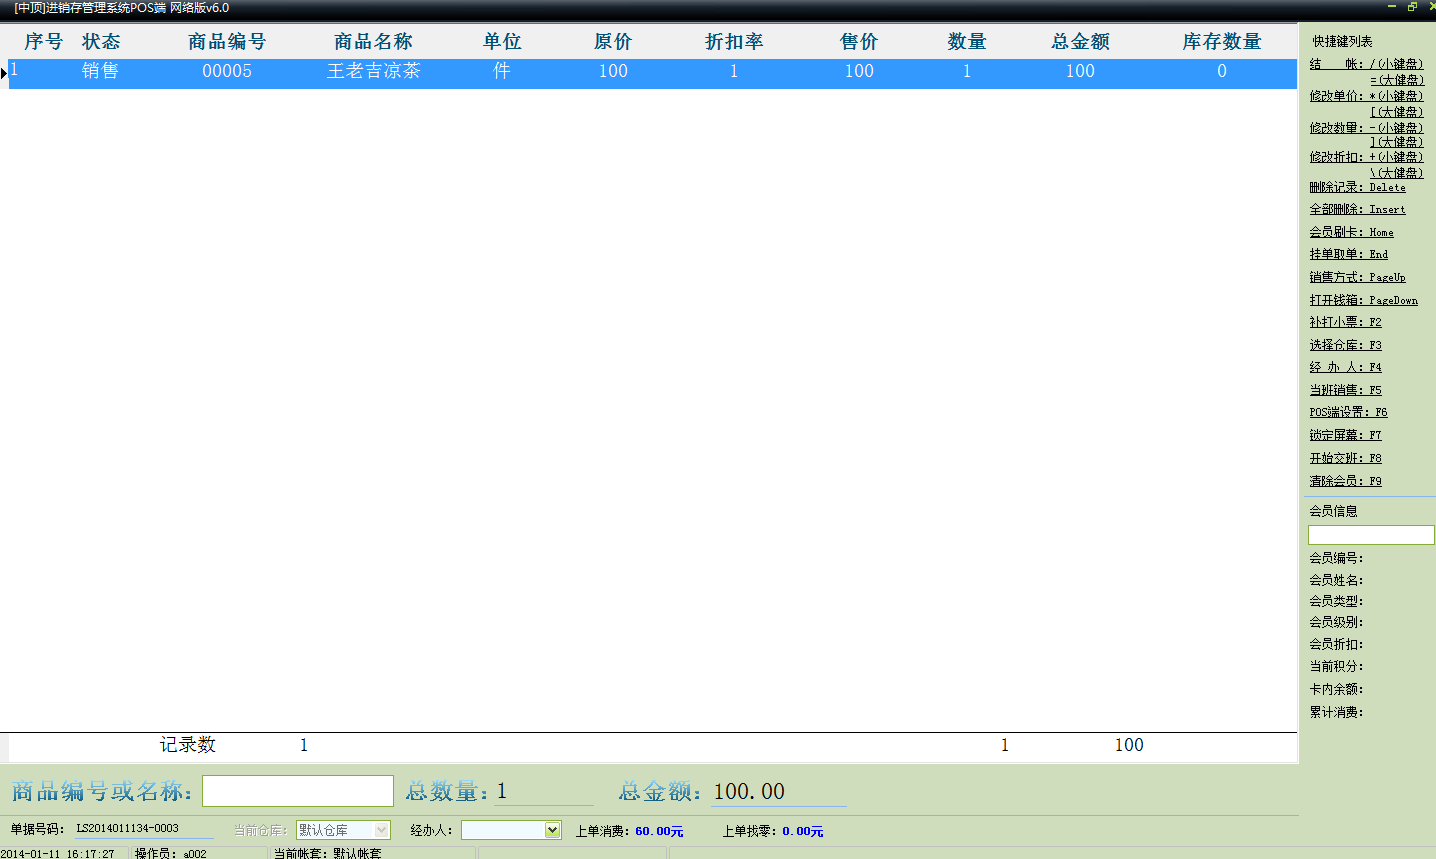Click the 修改单价 shortcut link

(1366, 96)
